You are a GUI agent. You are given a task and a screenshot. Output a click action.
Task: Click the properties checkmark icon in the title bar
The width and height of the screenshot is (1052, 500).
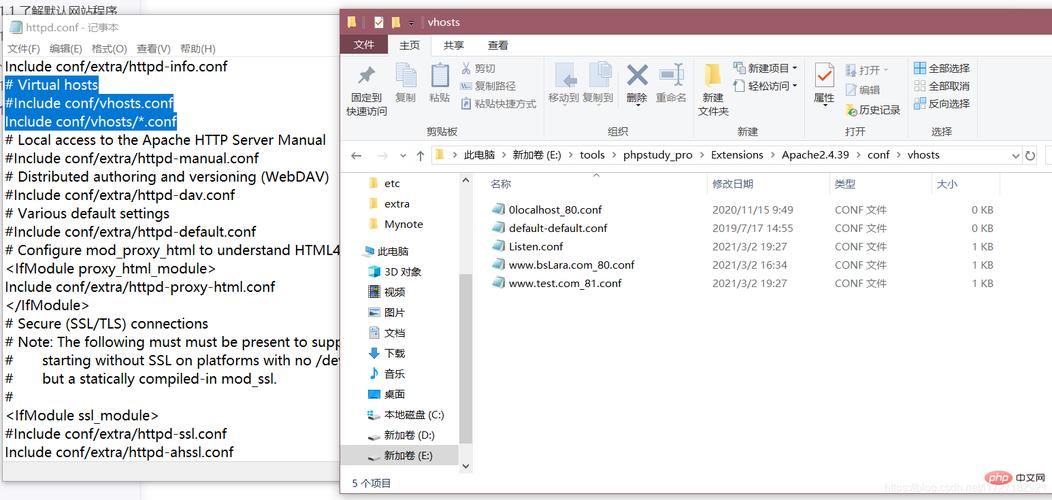coord(378,22)
